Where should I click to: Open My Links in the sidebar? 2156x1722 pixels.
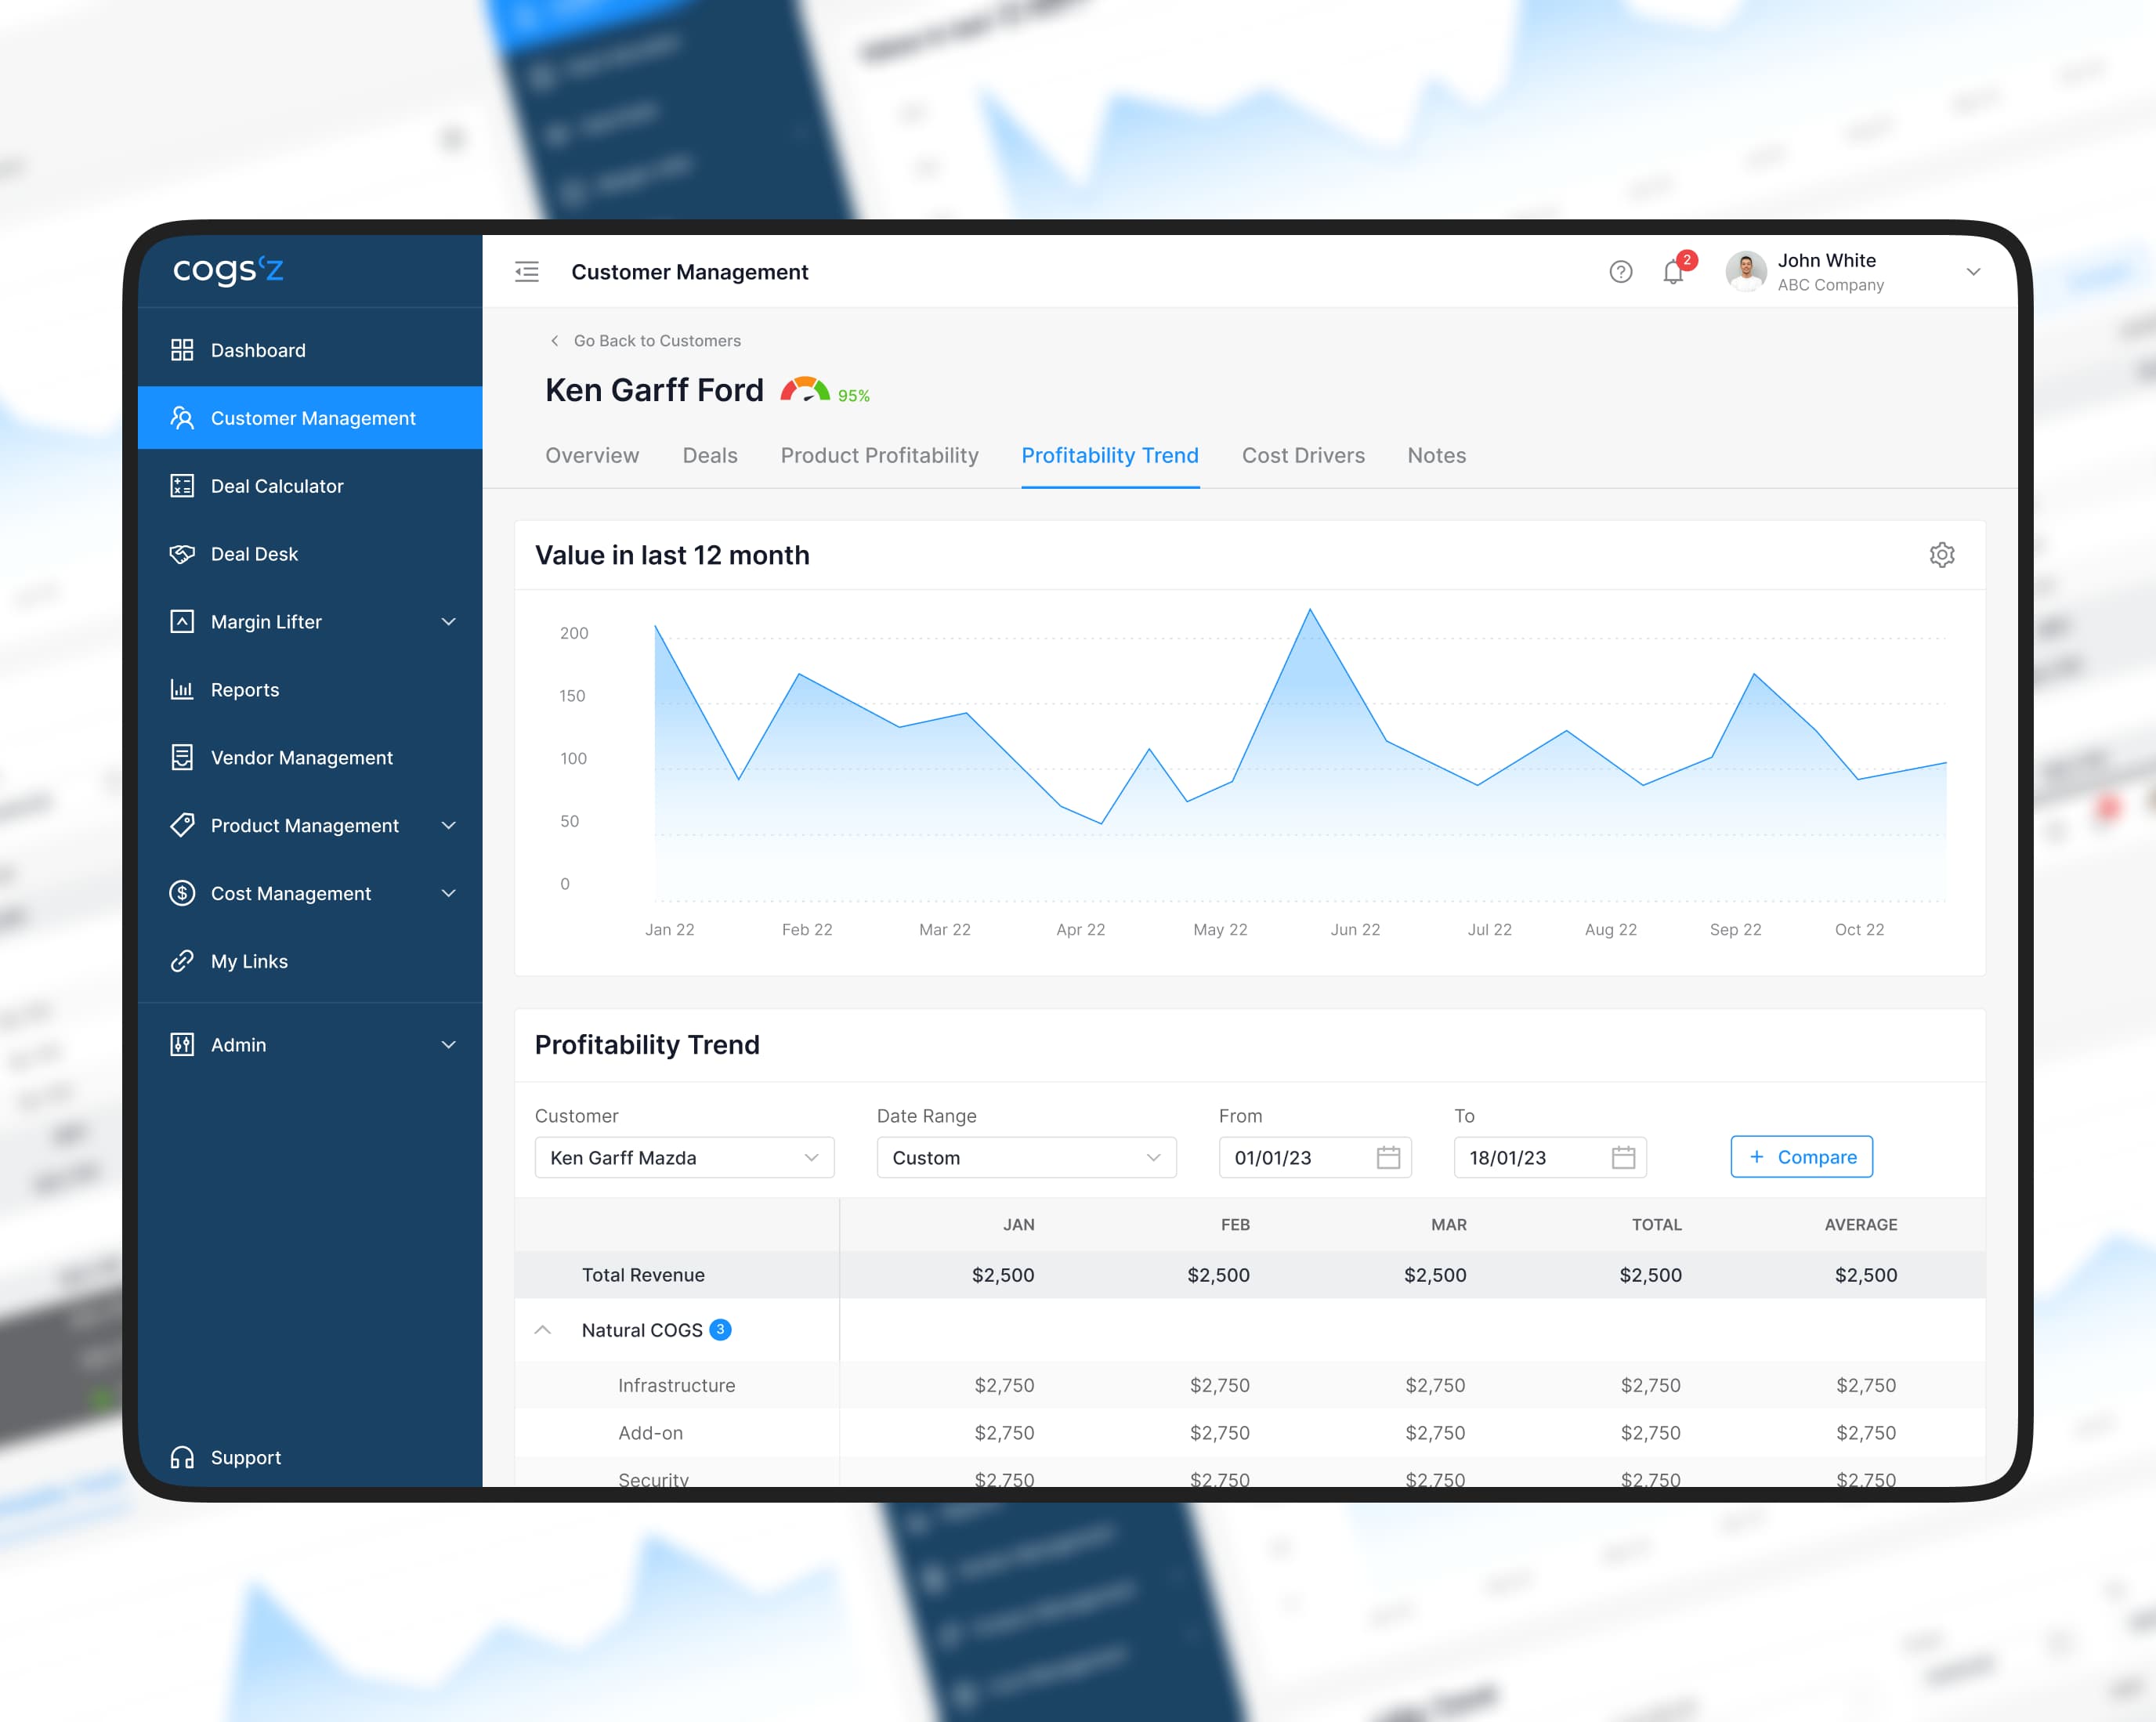coord(310,961)
